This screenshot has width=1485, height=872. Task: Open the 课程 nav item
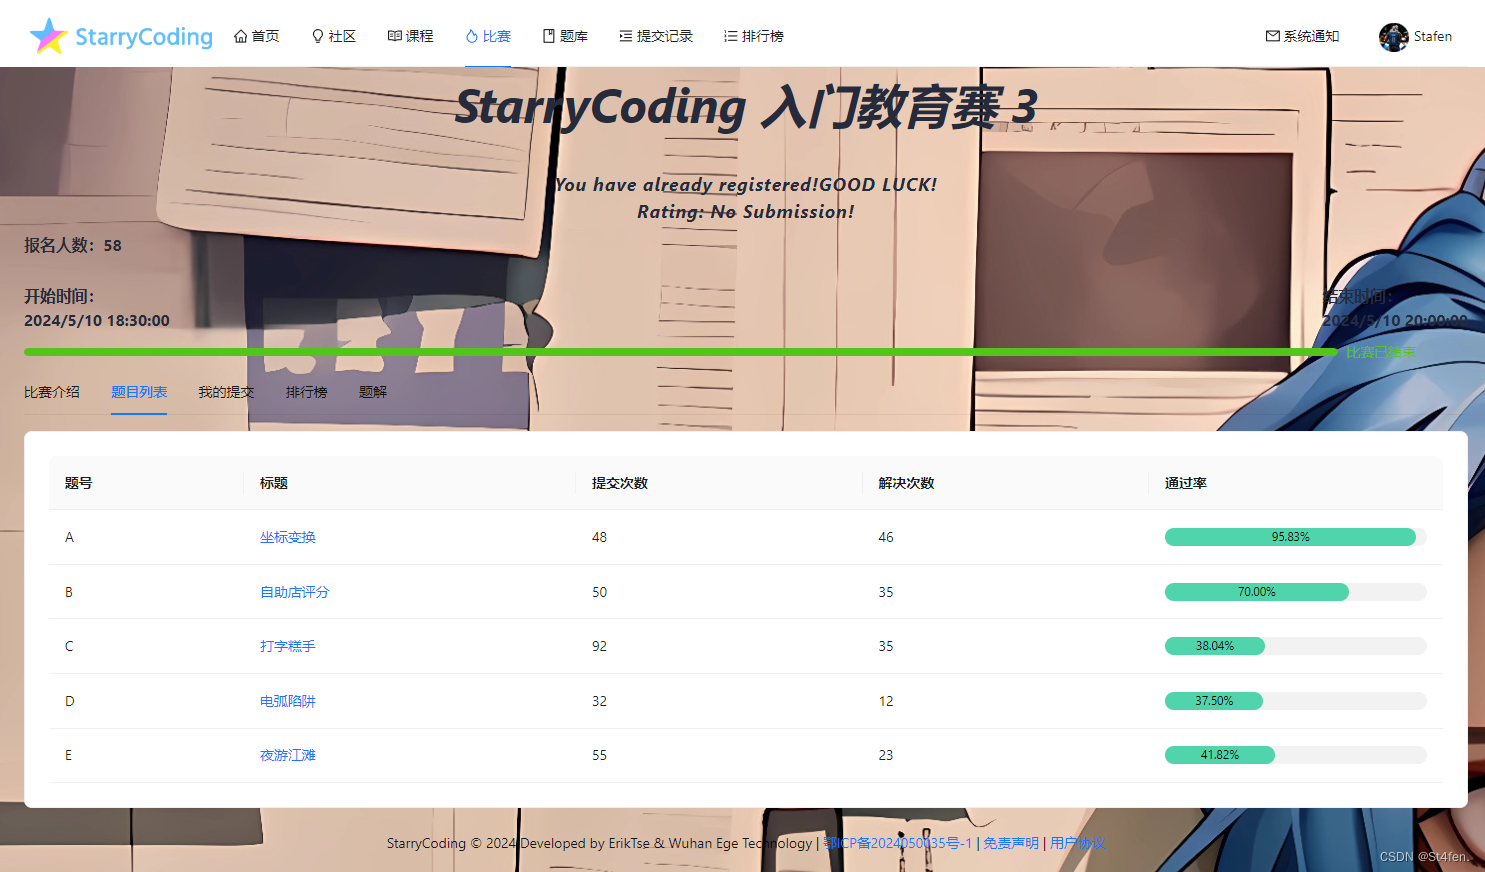coord(411,36)
